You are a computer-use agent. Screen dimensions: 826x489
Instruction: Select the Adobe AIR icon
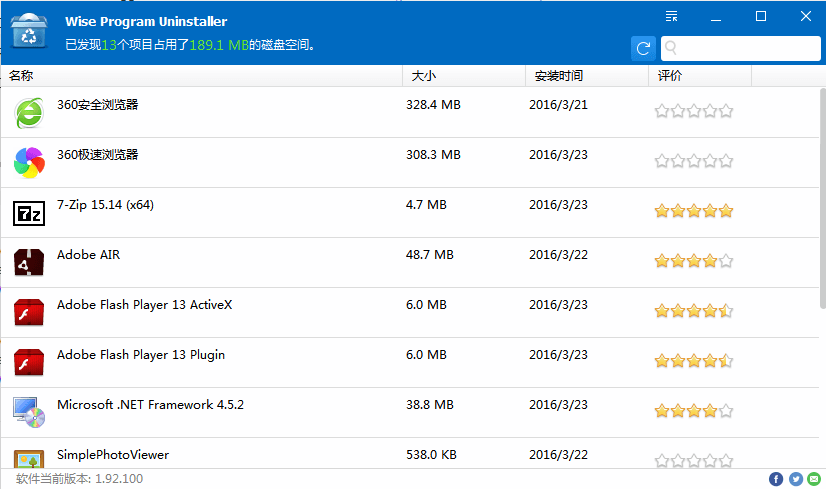(x=29, y=262)
